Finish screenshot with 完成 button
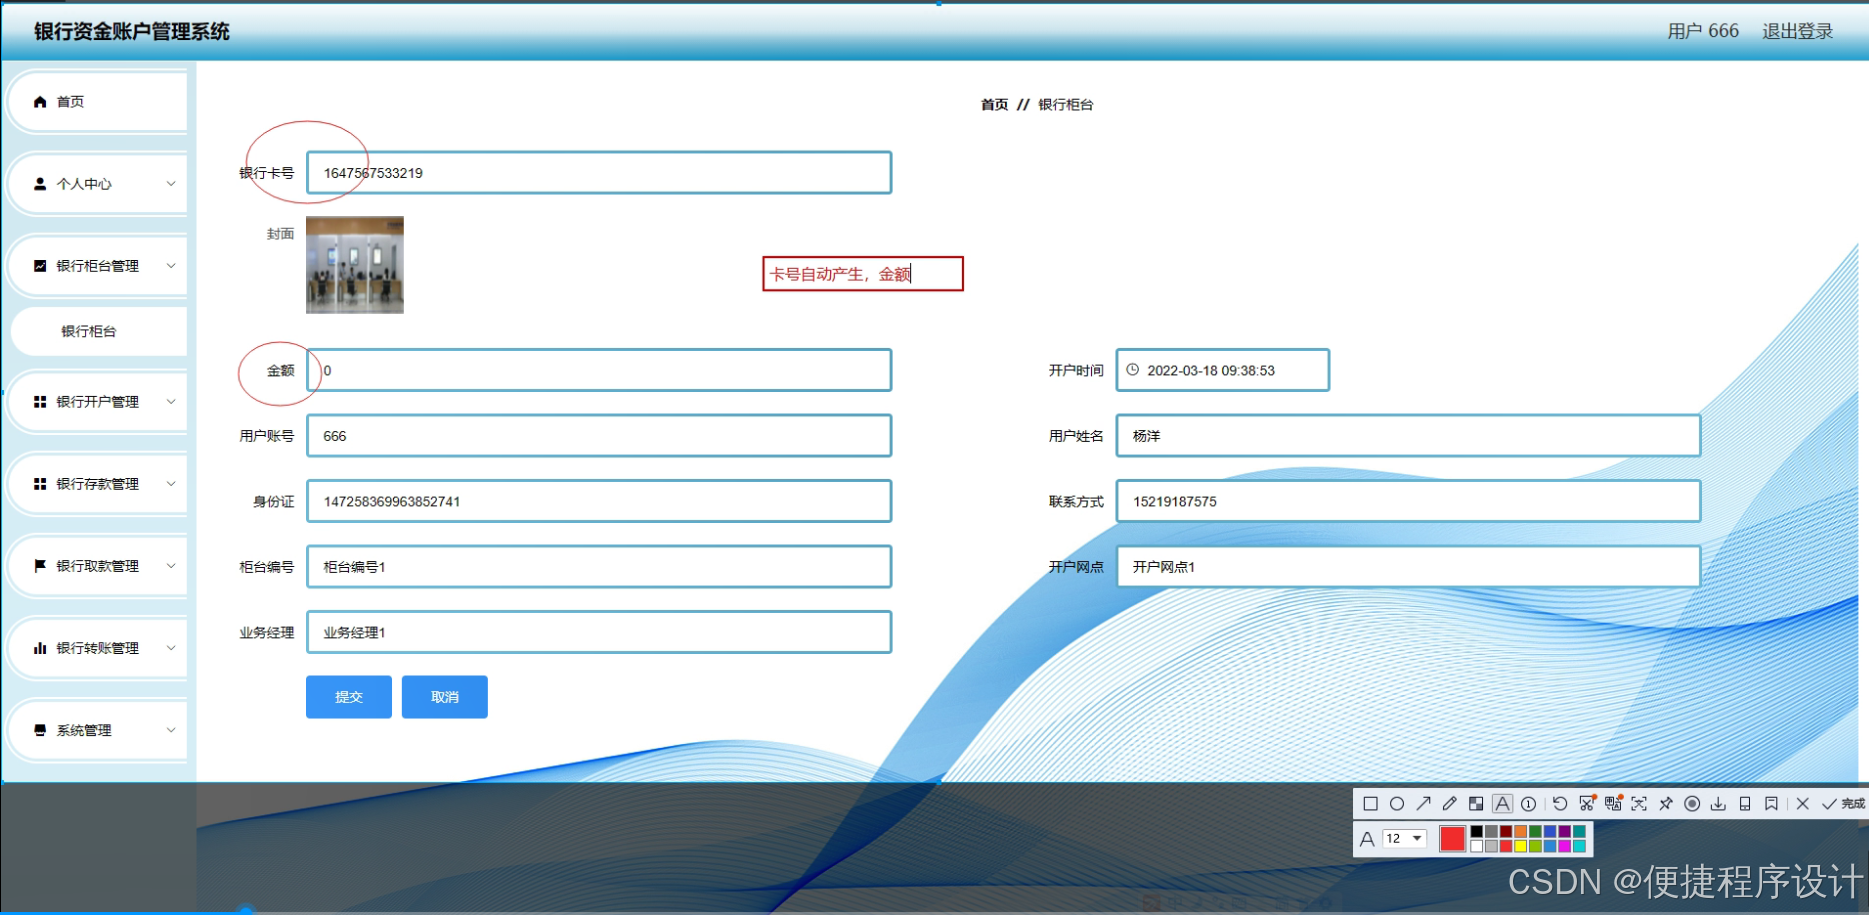 click(x=1843, y=804)
